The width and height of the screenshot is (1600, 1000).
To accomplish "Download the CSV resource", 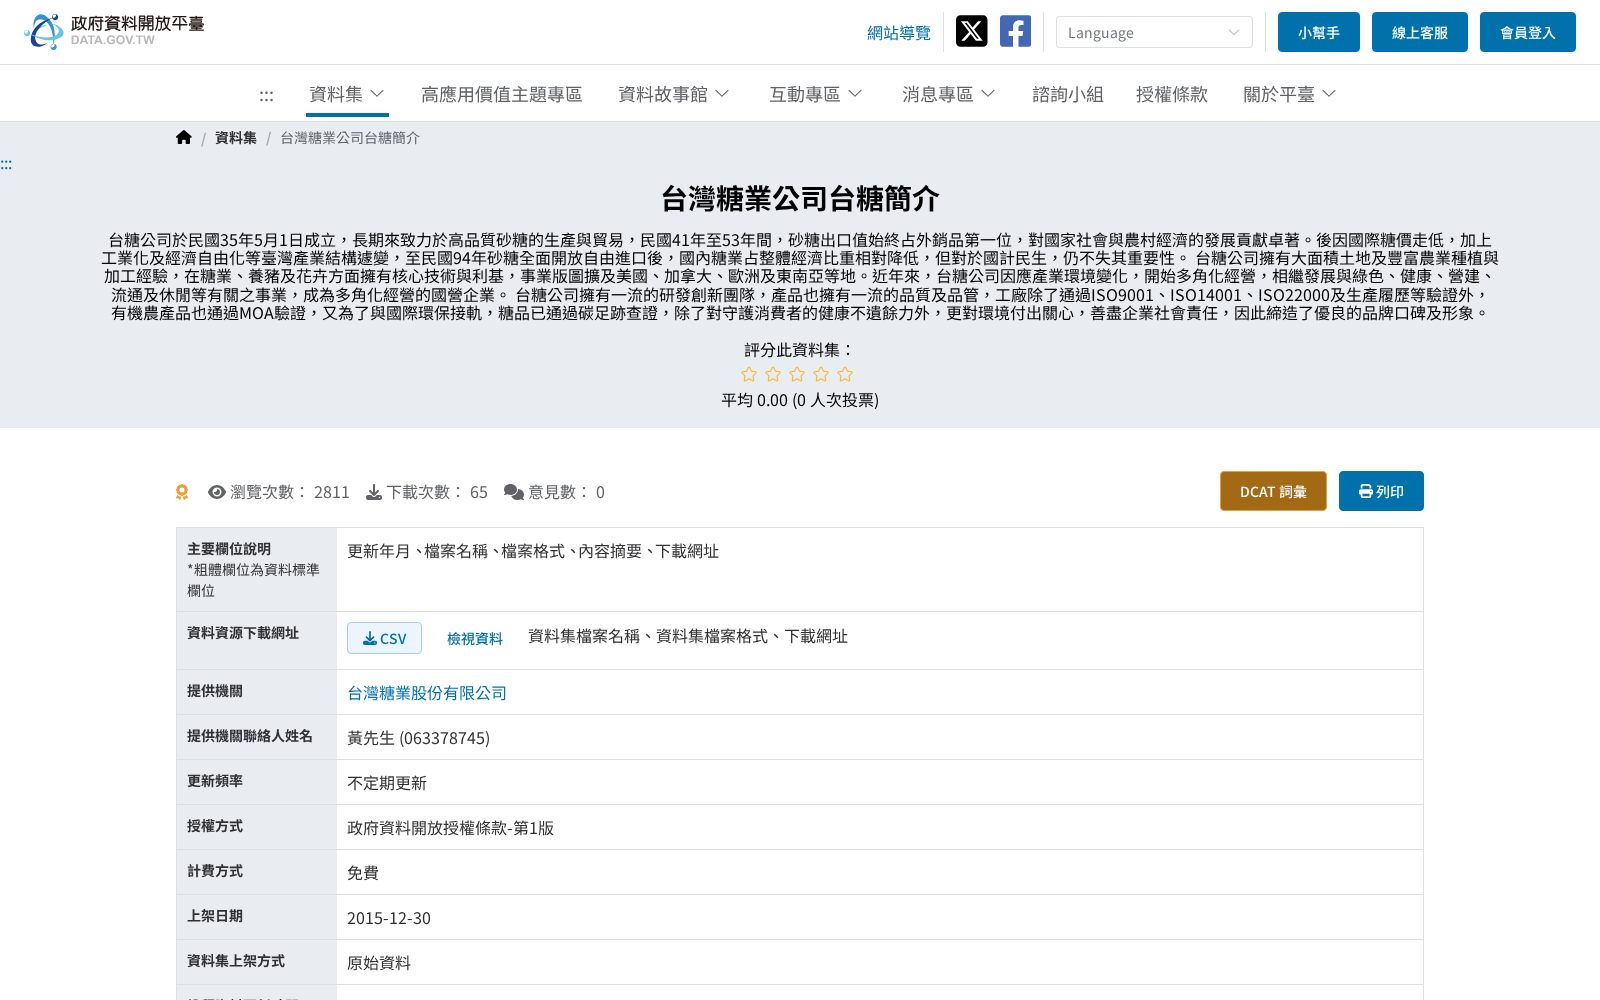I will 384,638.
